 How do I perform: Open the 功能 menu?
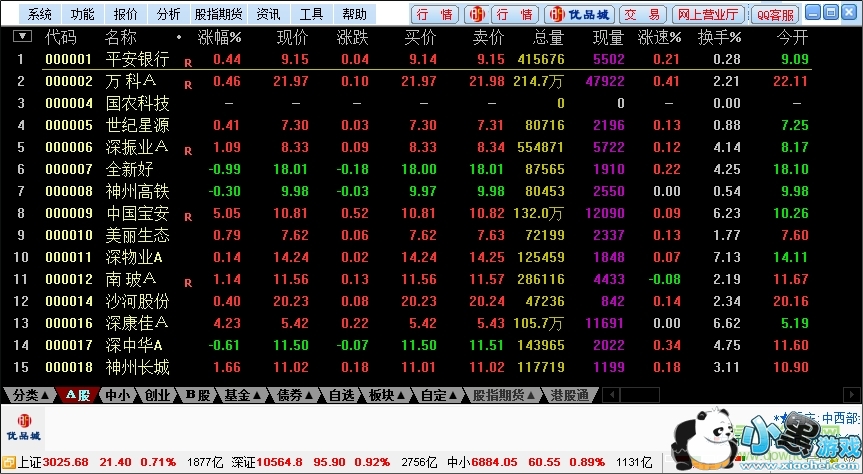point(82,14)
